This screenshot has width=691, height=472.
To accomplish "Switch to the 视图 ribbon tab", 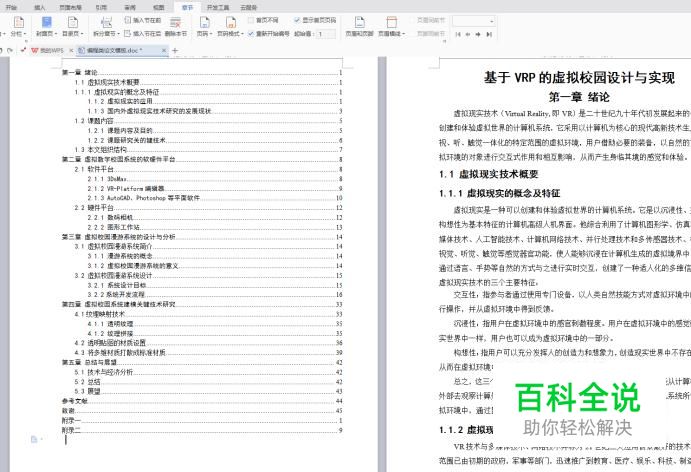I will point(159,7).
